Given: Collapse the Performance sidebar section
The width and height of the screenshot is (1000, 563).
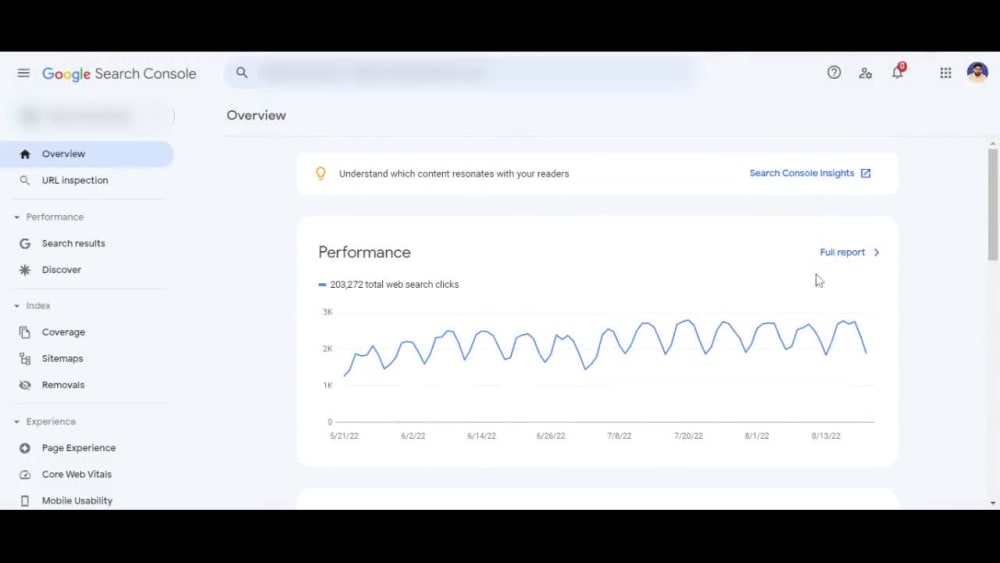Looking at the screenshot, I should 17,217.
